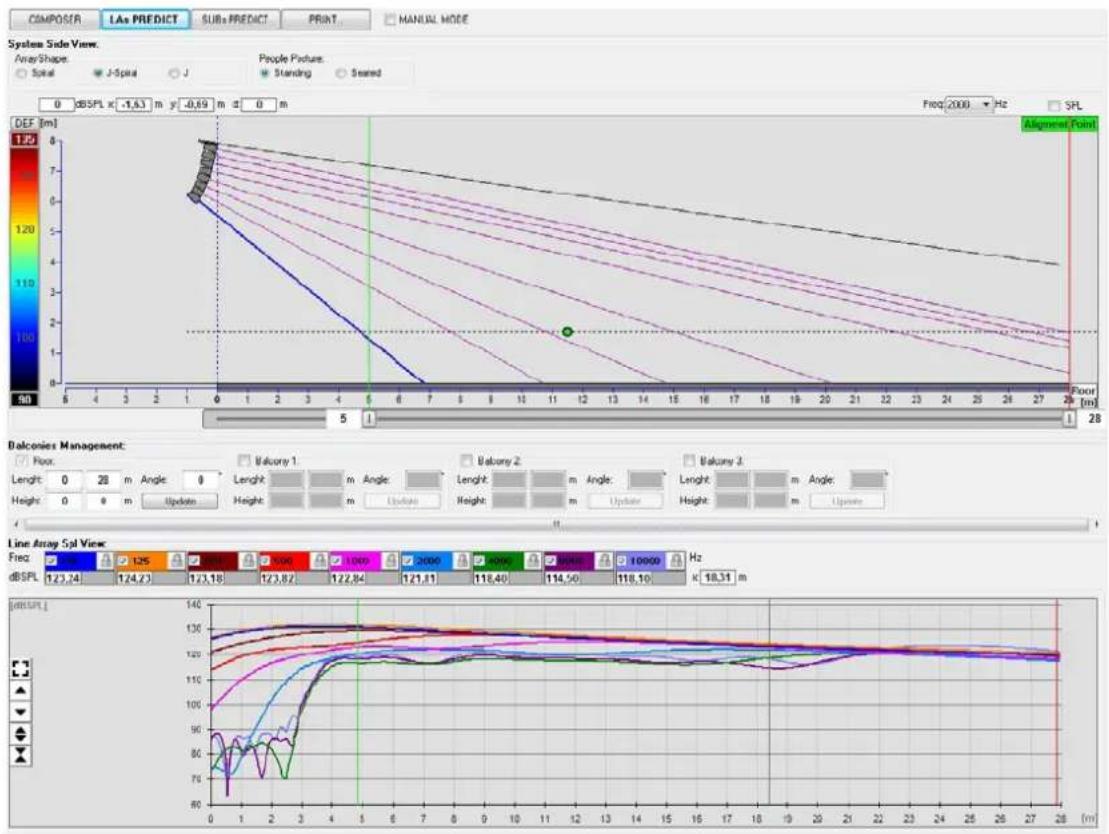1109x834 pixels.
Task: Switch to the Composer tab
Action: click(55, 19)
